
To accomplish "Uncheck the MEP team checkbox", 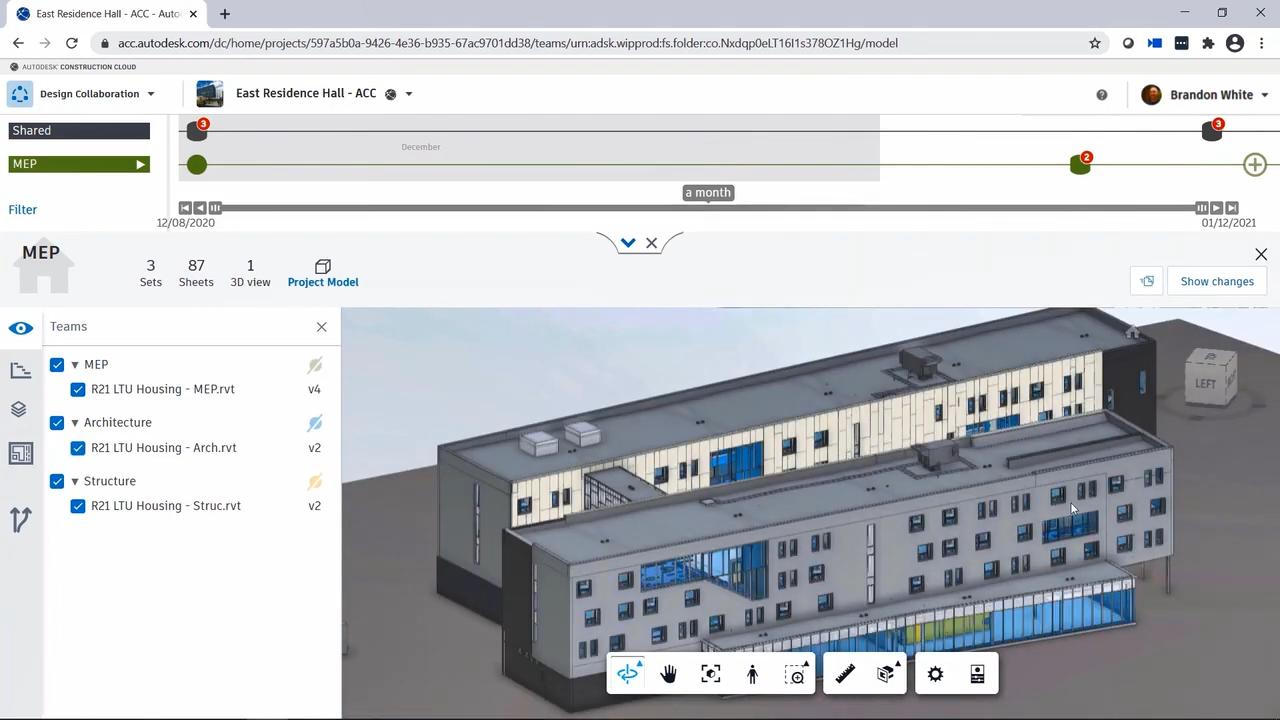I will pos(57,365).
